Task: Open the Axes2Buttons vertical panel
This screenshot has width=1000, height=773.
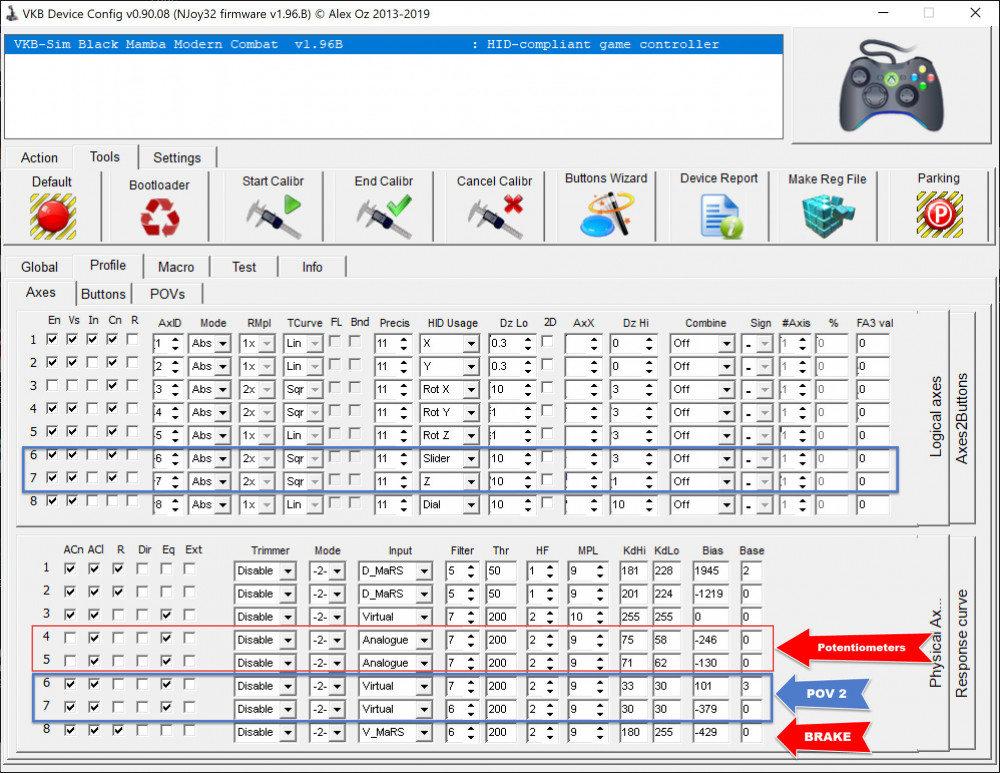Action: pos(963,418)
